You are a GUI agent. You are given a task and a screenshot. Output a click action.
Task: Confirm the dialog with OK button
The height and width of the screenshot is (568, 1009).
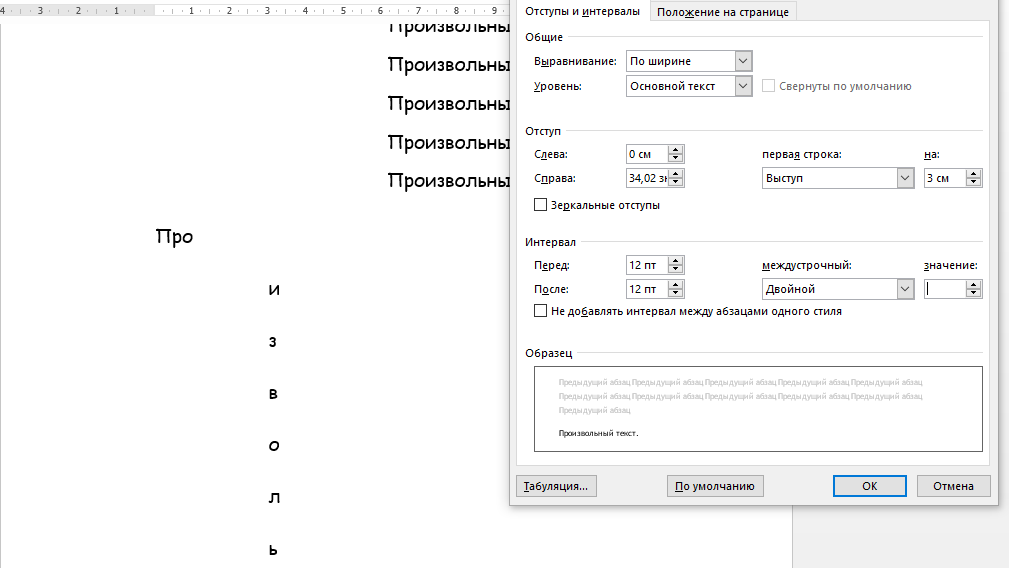(869, 486)
